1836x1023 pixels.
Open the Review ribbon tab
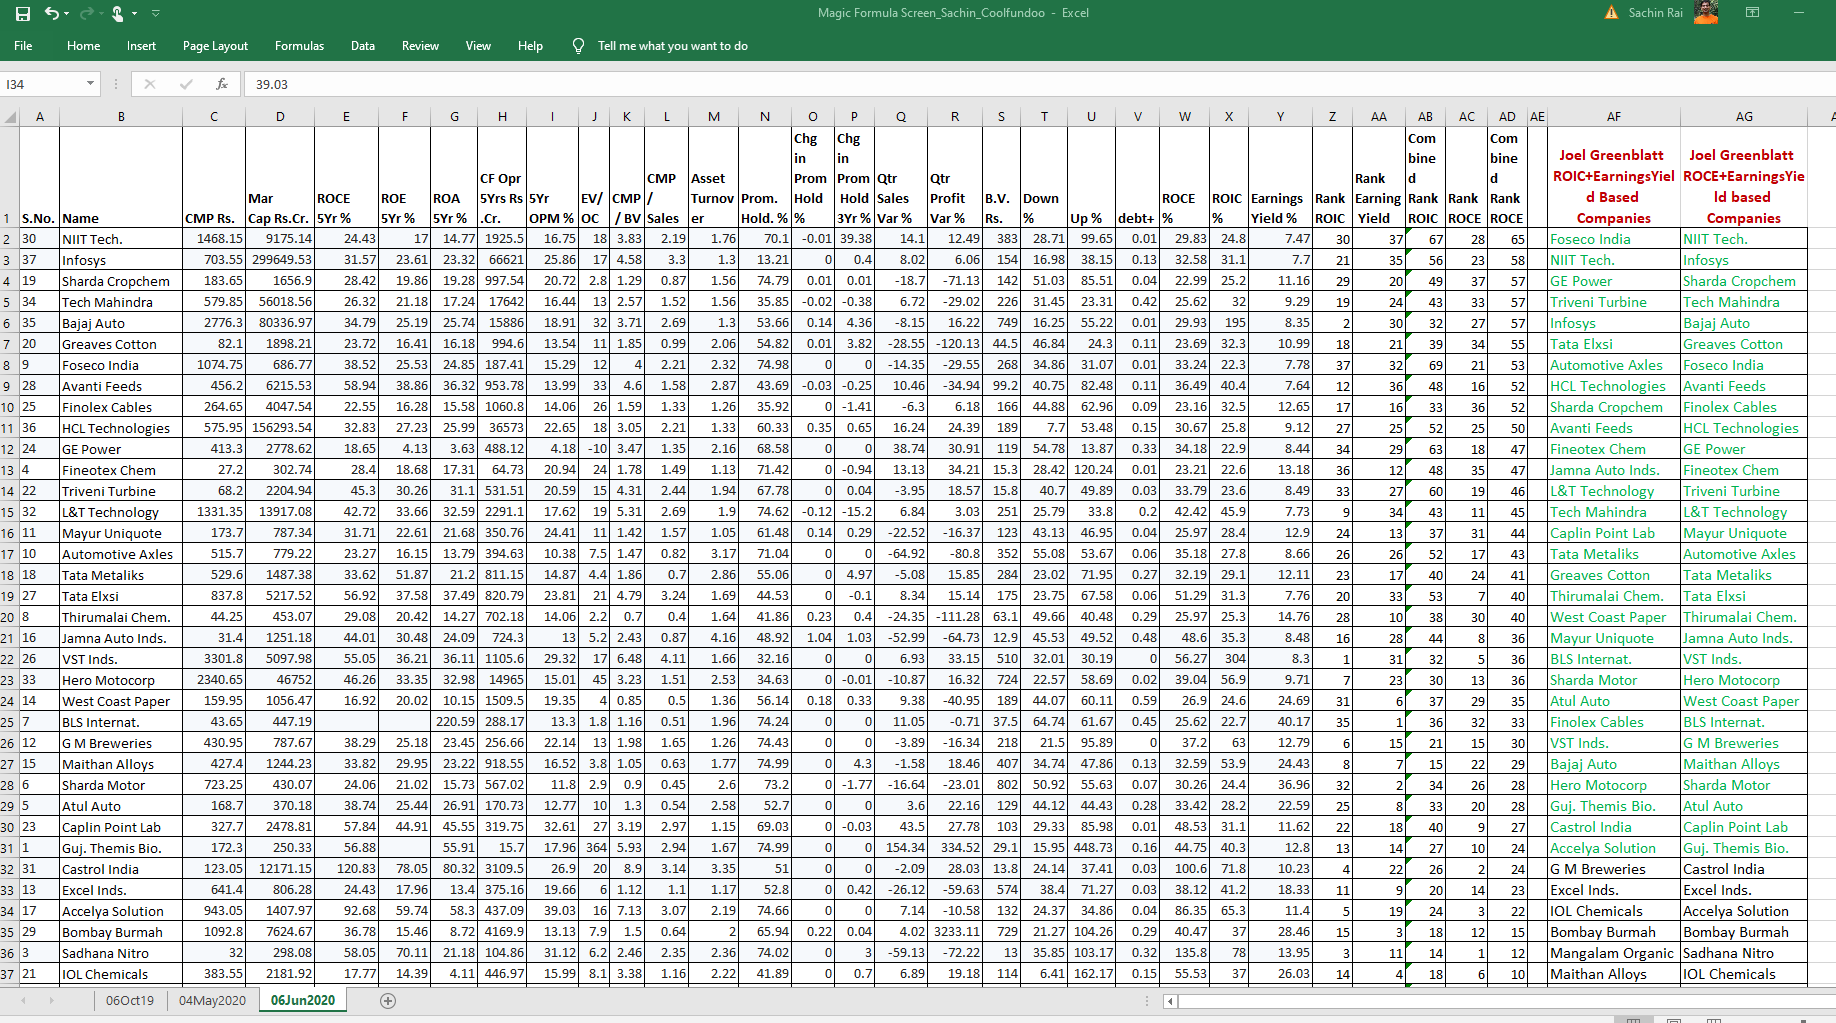[x=420, y=46]
